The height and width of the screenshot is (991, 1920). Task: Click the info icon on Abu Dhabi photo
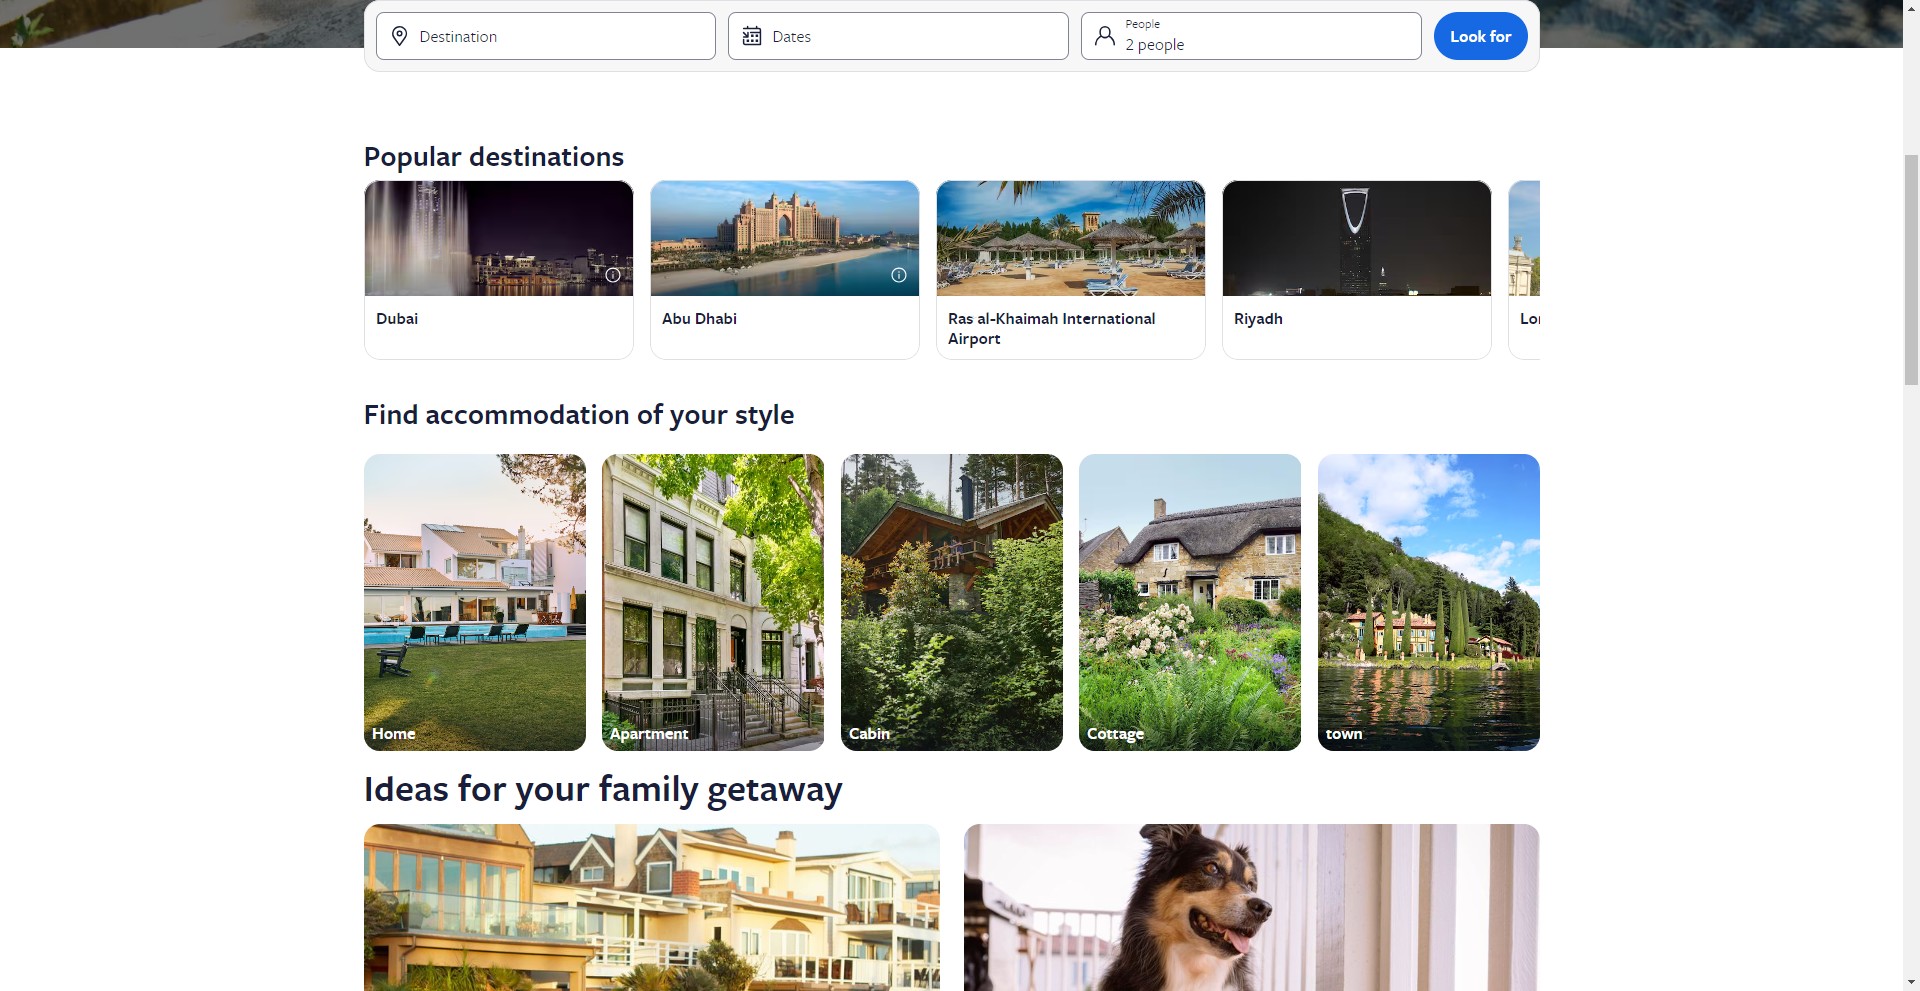(899, 275)
